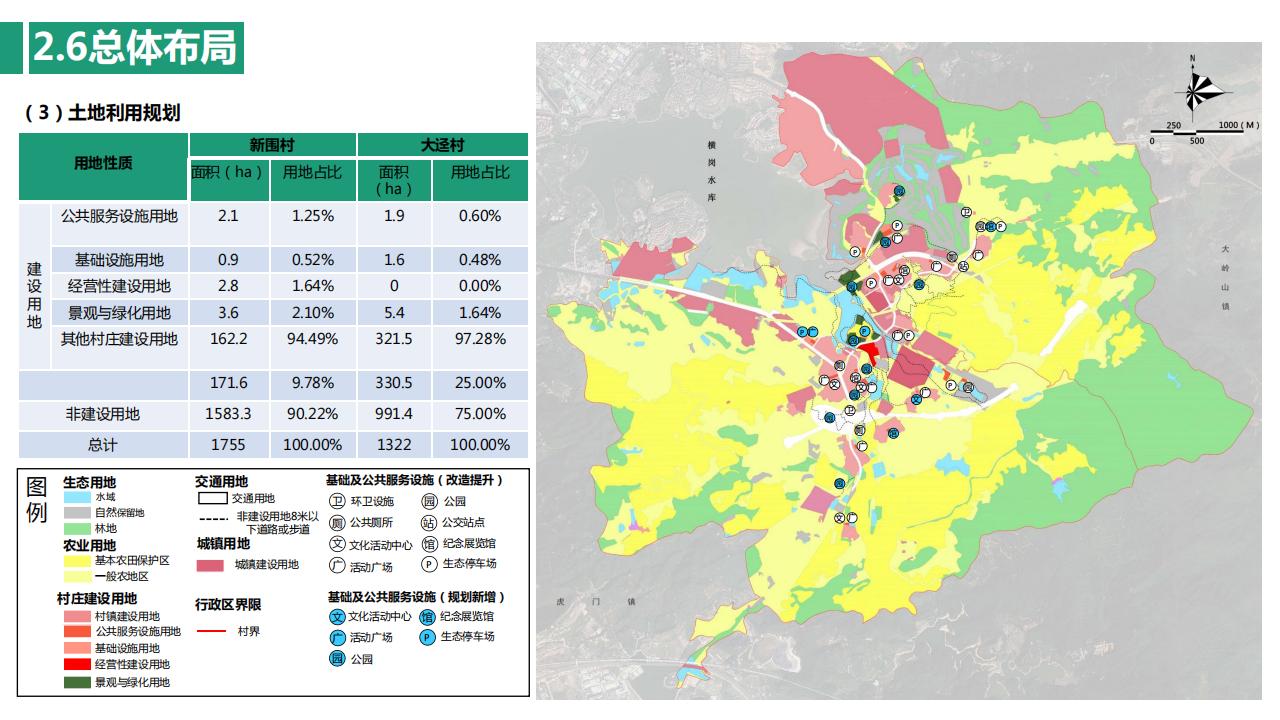The width and height of the screenshot is (1280, 720).
Task: Click the 横岗水库 label on map
Action: tap(711, 172)
